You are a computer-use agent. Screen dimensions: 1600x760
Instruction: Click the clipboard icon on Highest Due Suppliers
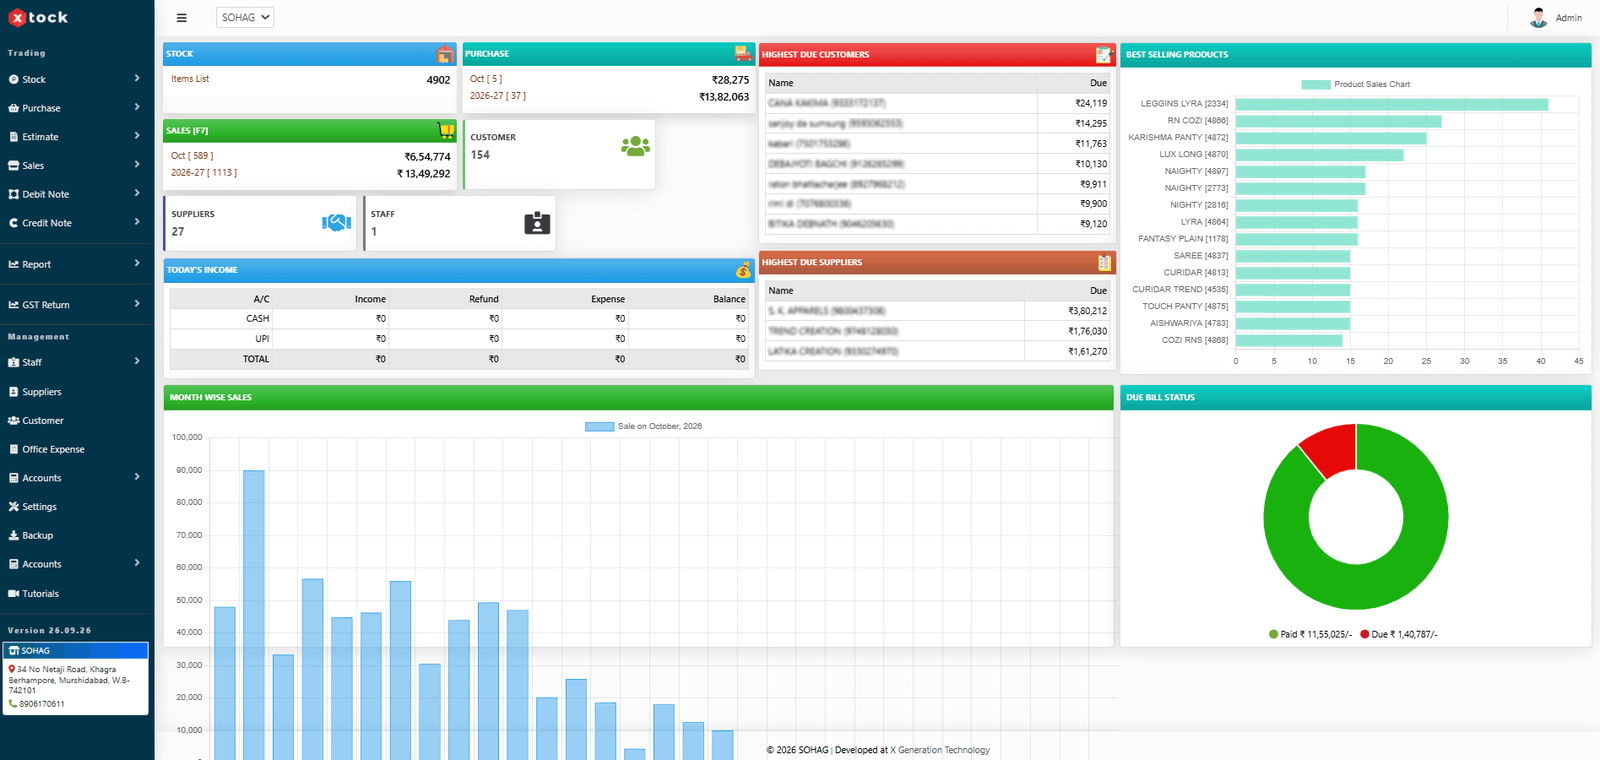(x=1104, y=263)
